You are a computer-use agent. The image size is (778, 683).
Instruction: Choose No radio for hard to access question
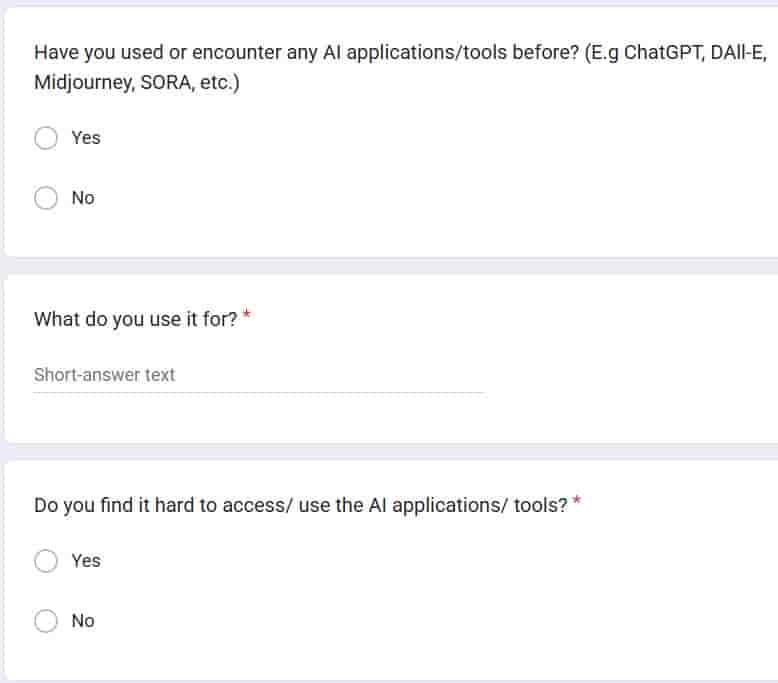pyautogui.click(x=46, y=621)
